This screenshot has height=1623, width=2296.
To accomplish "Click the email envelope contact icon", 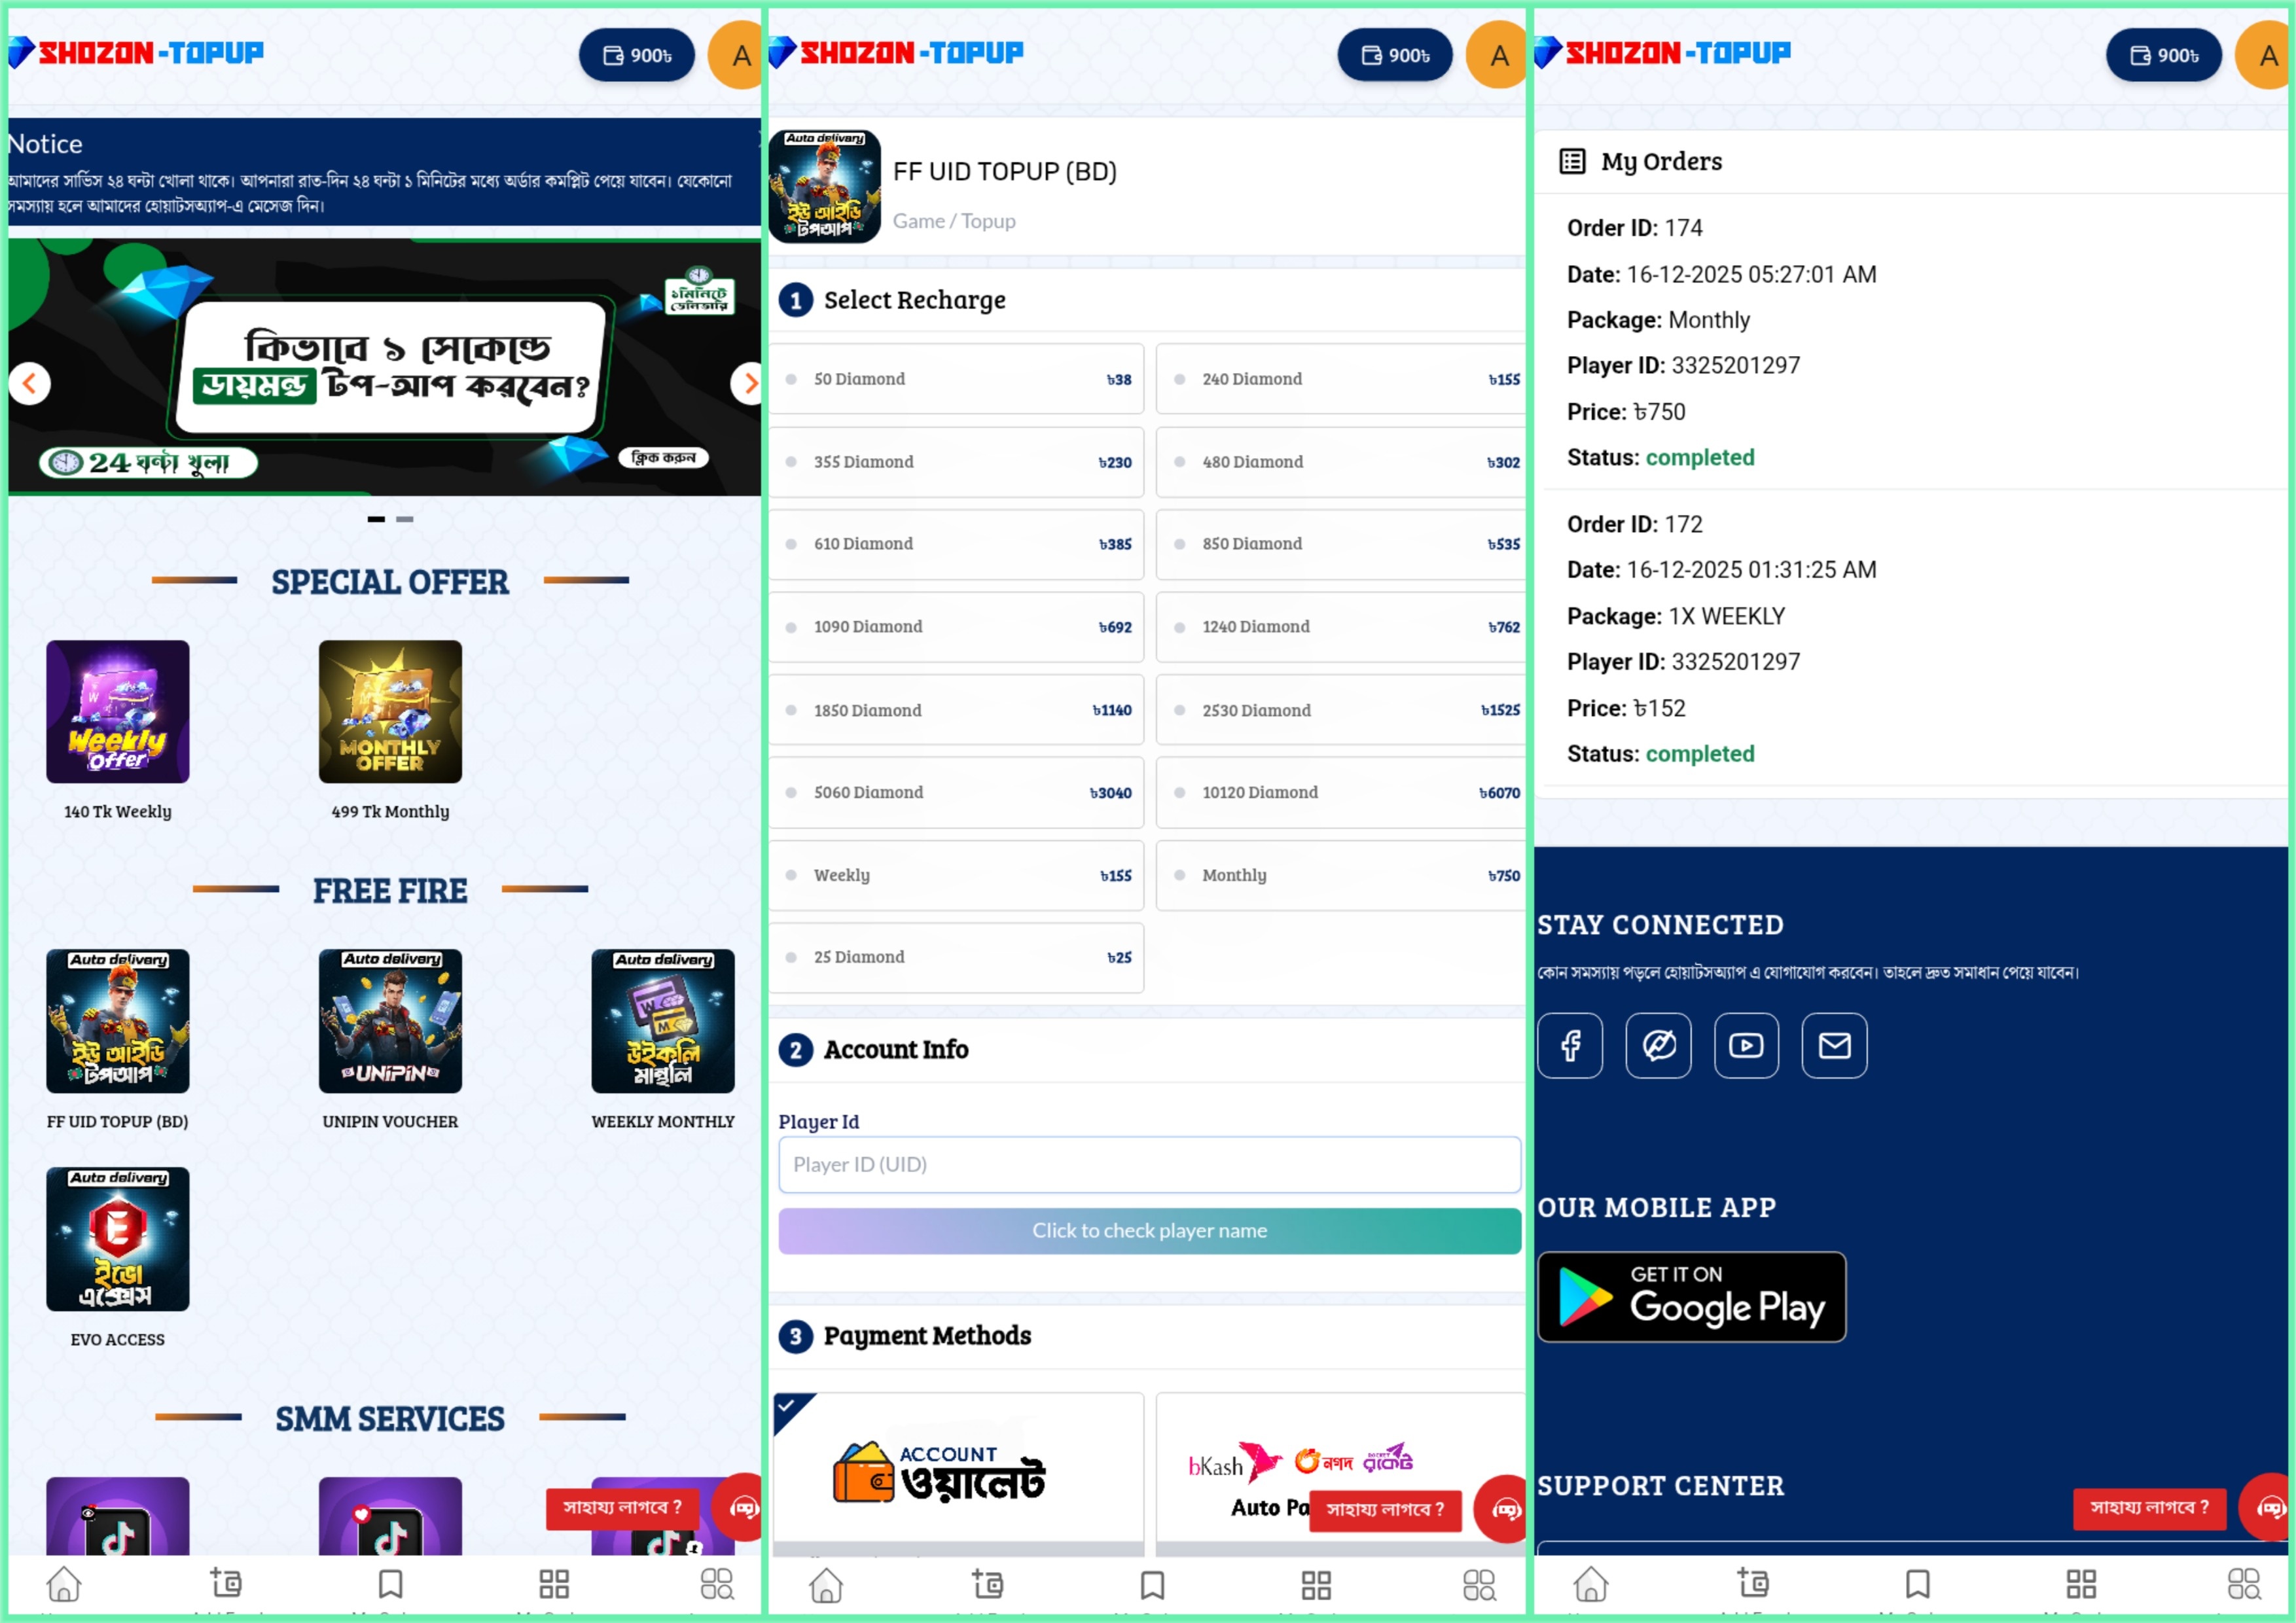I will 1834,1045.
